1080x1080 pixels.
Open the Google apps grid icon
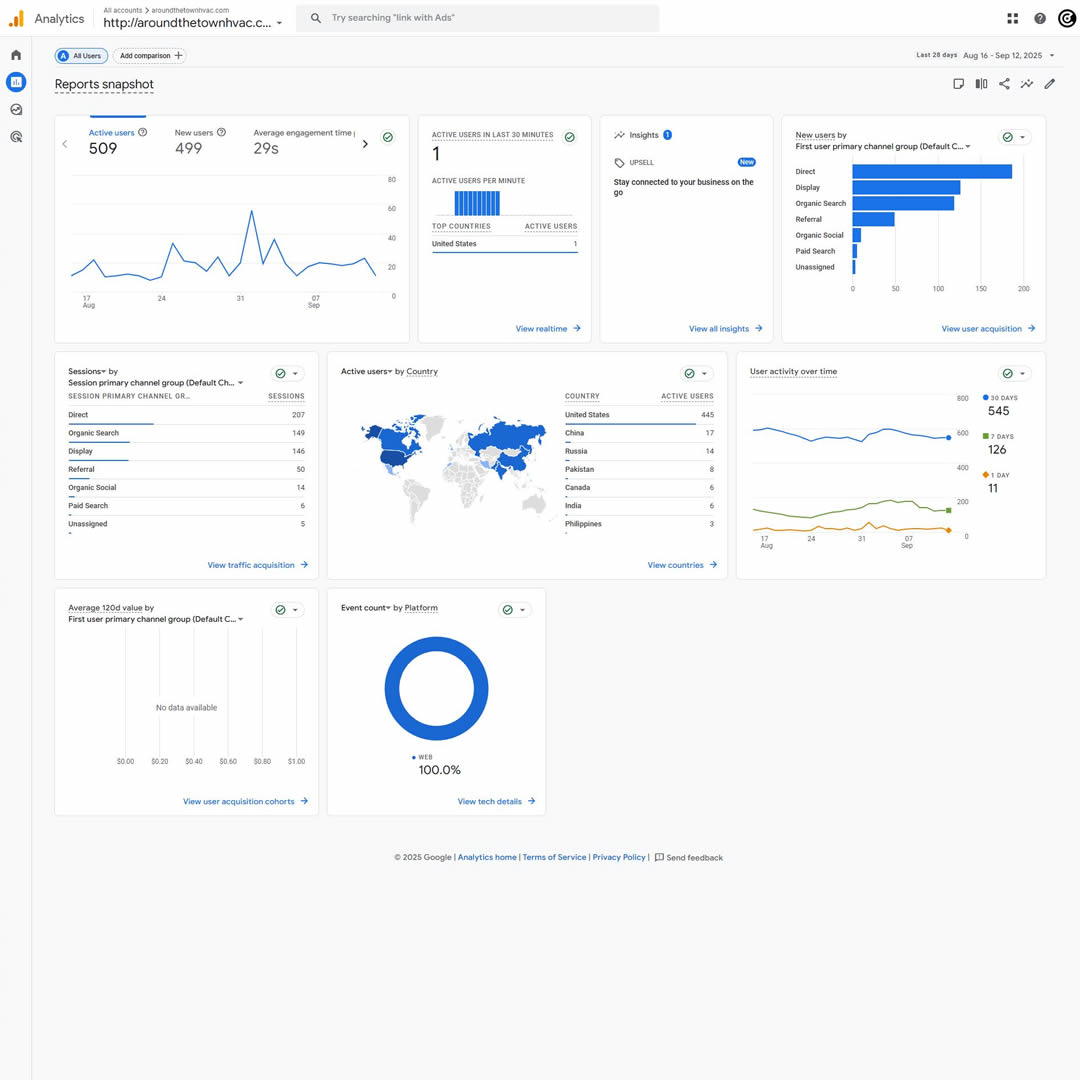1013,18
